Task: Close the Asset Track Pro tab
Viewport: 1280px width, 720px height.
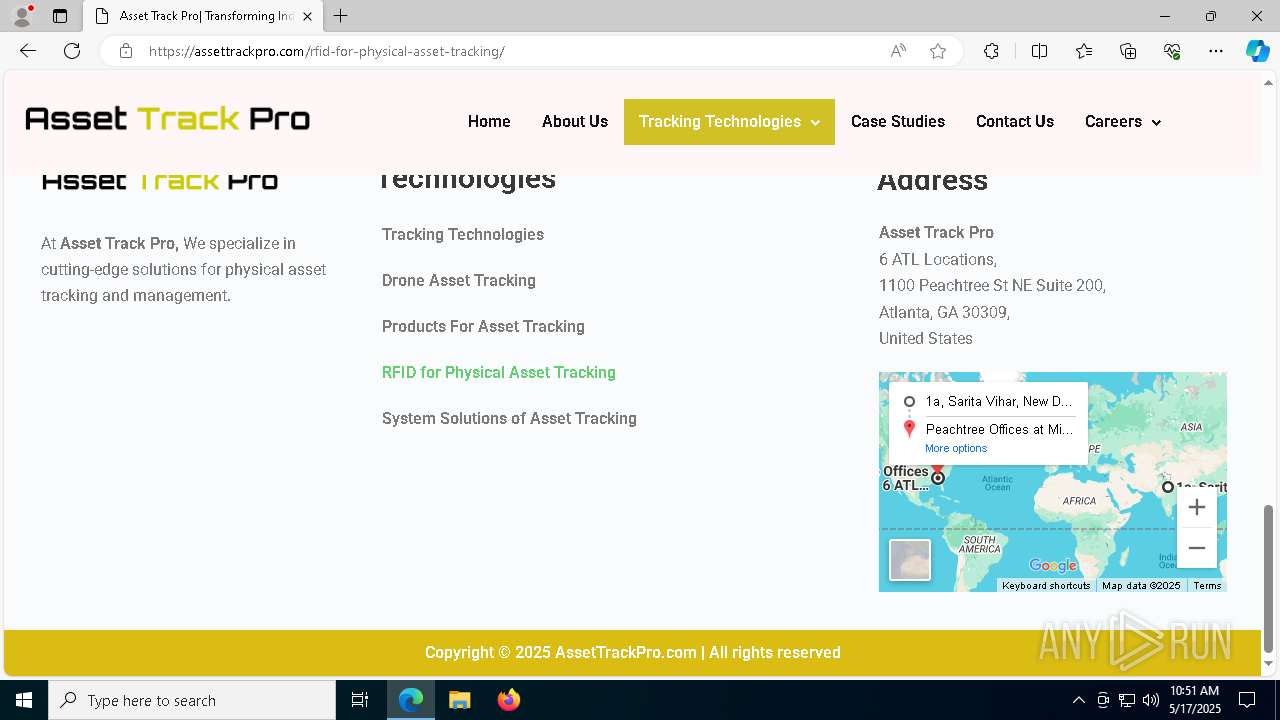Action: pos(307,16)
